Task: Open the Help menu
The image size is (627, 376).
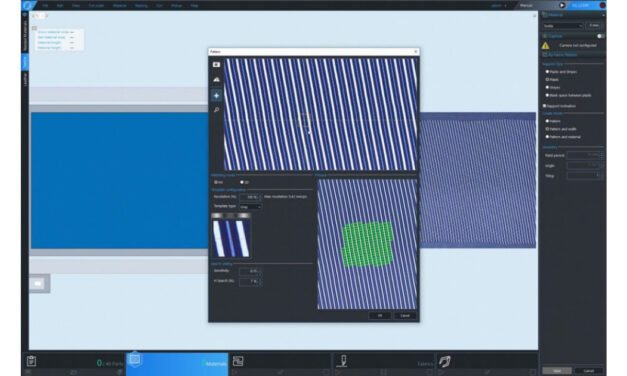Action: (x=194, y=6)
